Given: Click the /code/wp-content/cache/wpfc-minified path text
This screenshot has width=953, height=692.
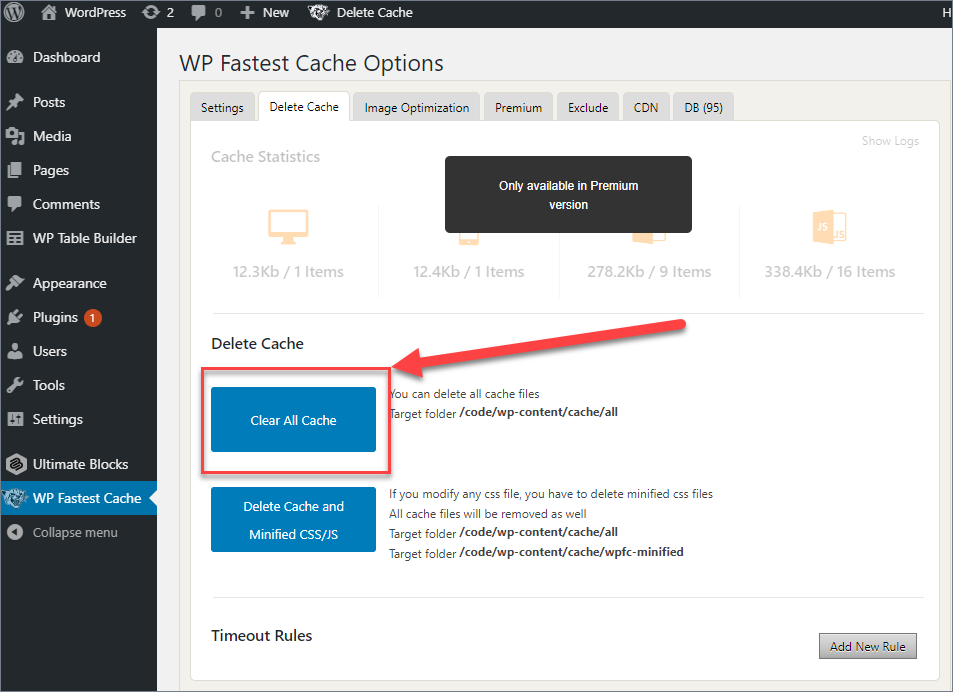Looking at the screenshot, I should coord(571,552).
